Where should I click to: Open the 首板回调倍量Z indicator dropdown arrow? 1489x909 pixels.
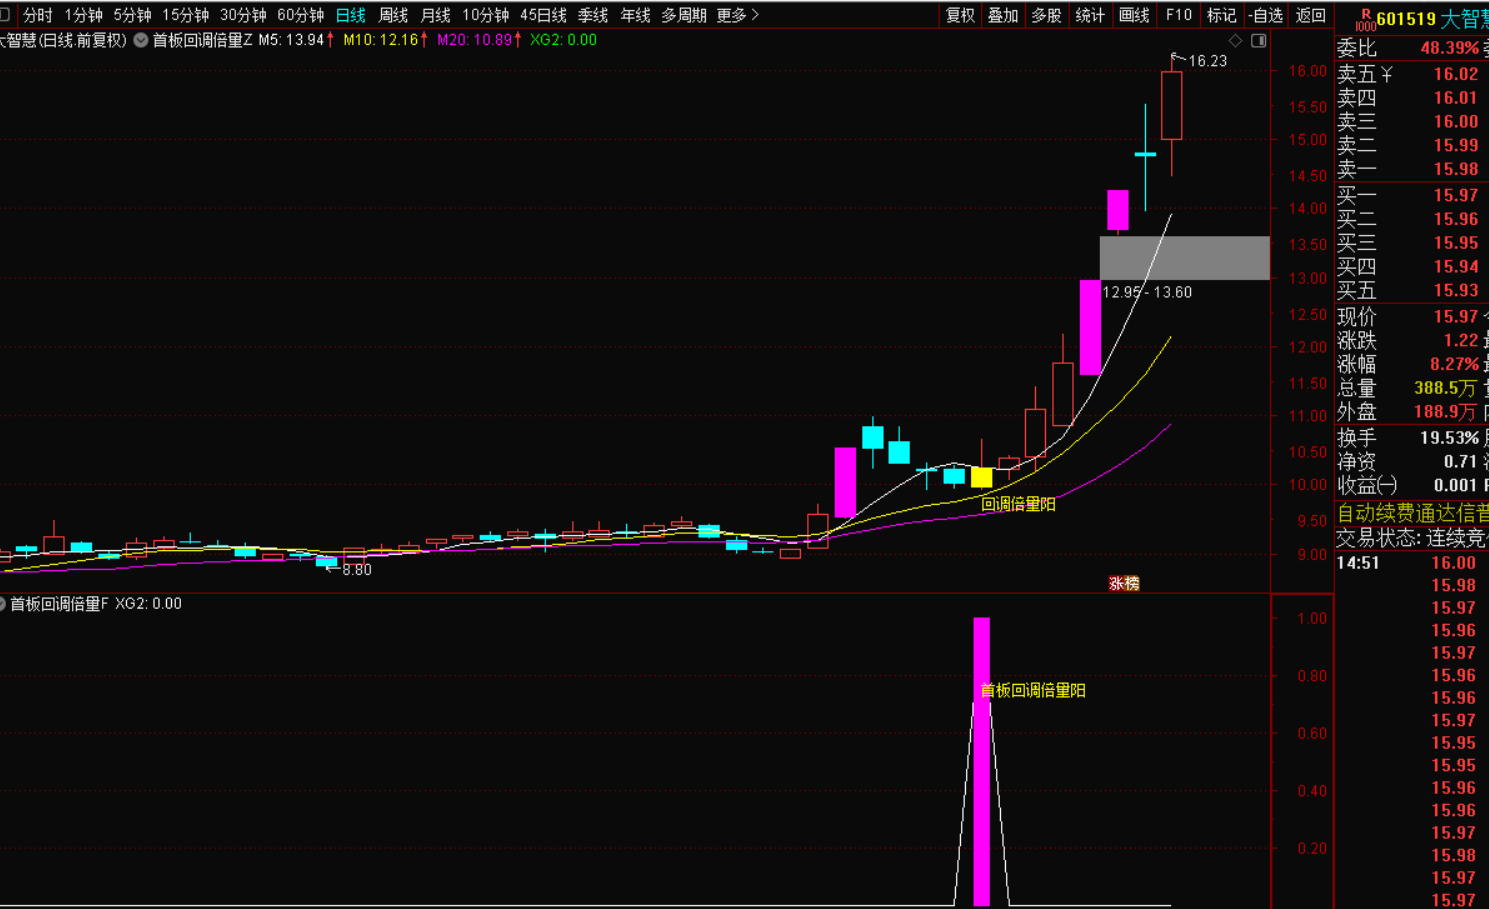click(x=141, y=41)
